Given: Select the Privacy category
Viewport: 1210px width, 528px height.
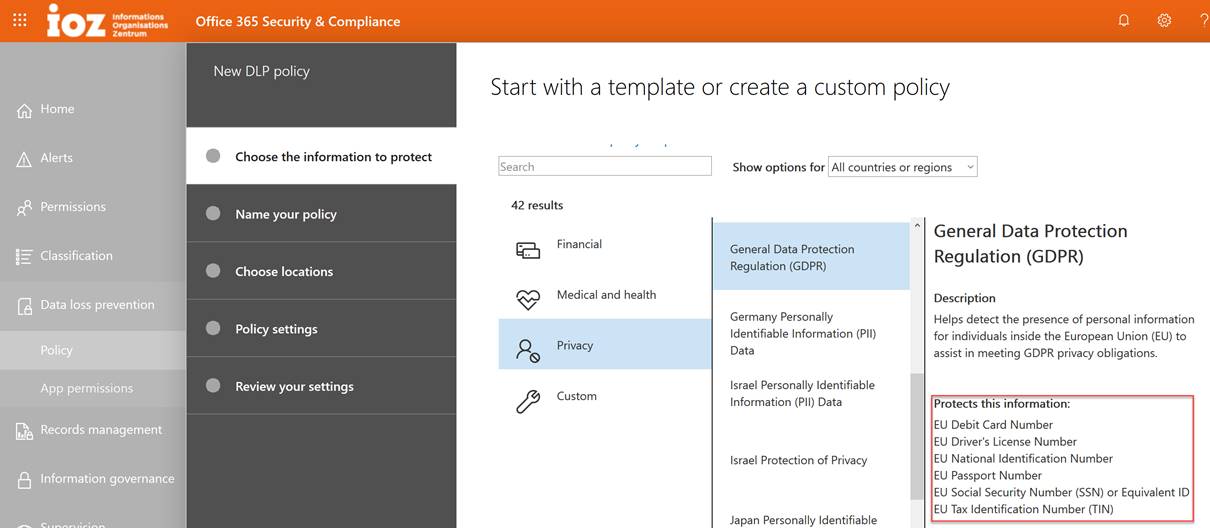Looking at the screenshot, I should pyautogui.click(x=605, y=345).
